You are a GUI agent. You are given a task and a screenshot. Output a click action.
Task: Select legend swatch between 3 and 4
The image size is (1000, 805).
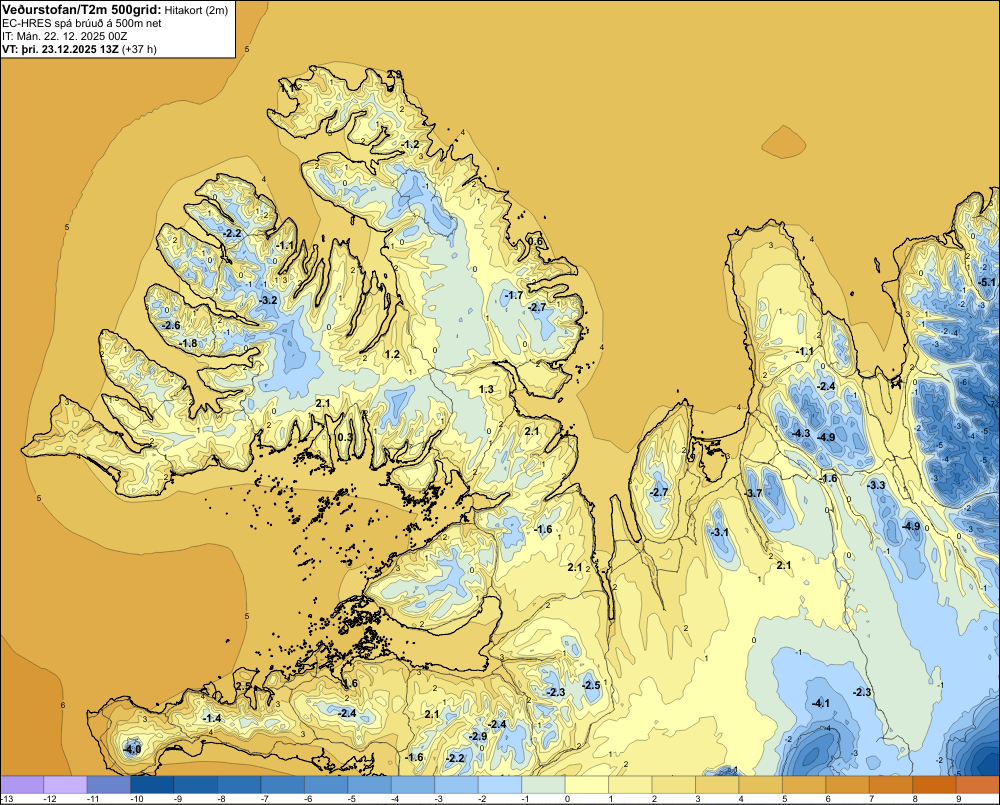pos(717,784)
